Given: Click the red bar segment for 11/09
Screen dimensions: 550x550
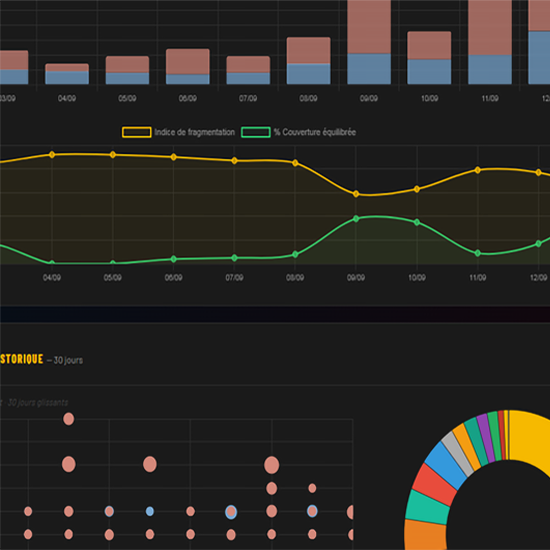Looking at the screenshot, I should [490, 27].
